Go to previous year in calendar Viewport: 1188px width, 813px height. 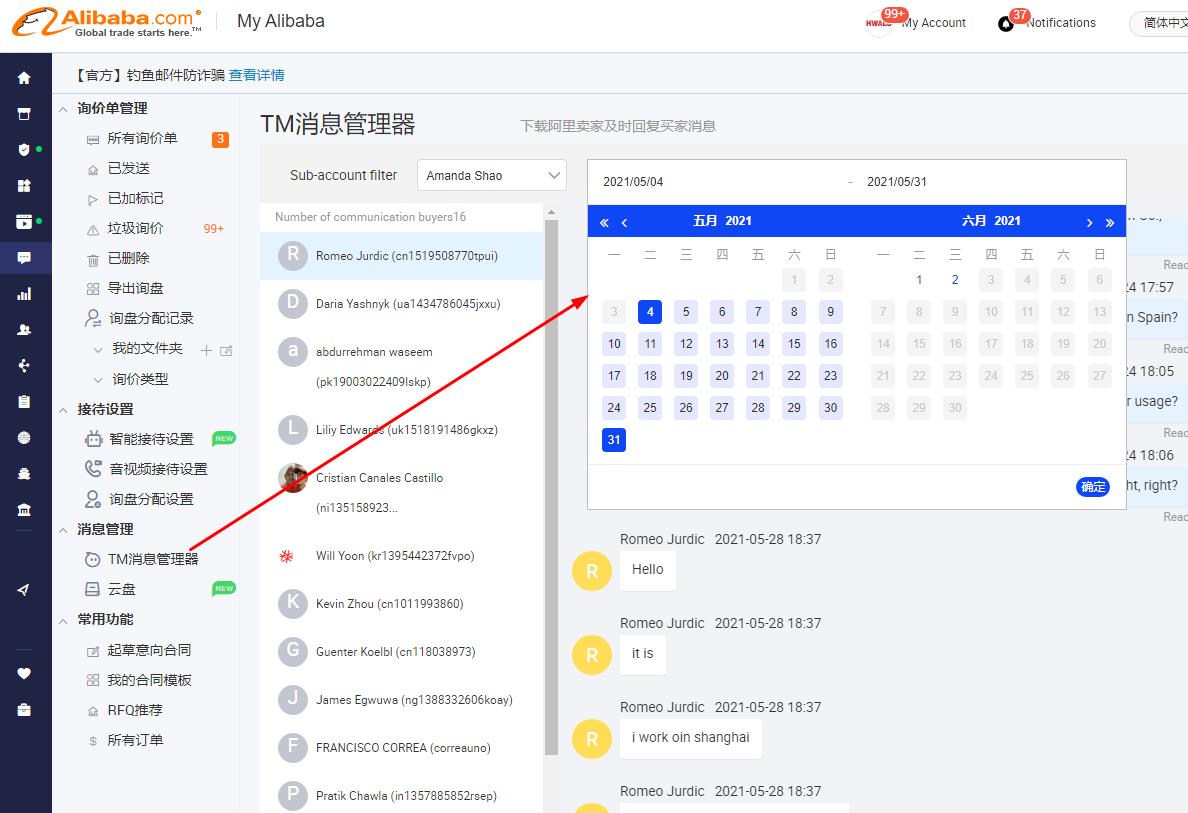(x=604, y=222)
